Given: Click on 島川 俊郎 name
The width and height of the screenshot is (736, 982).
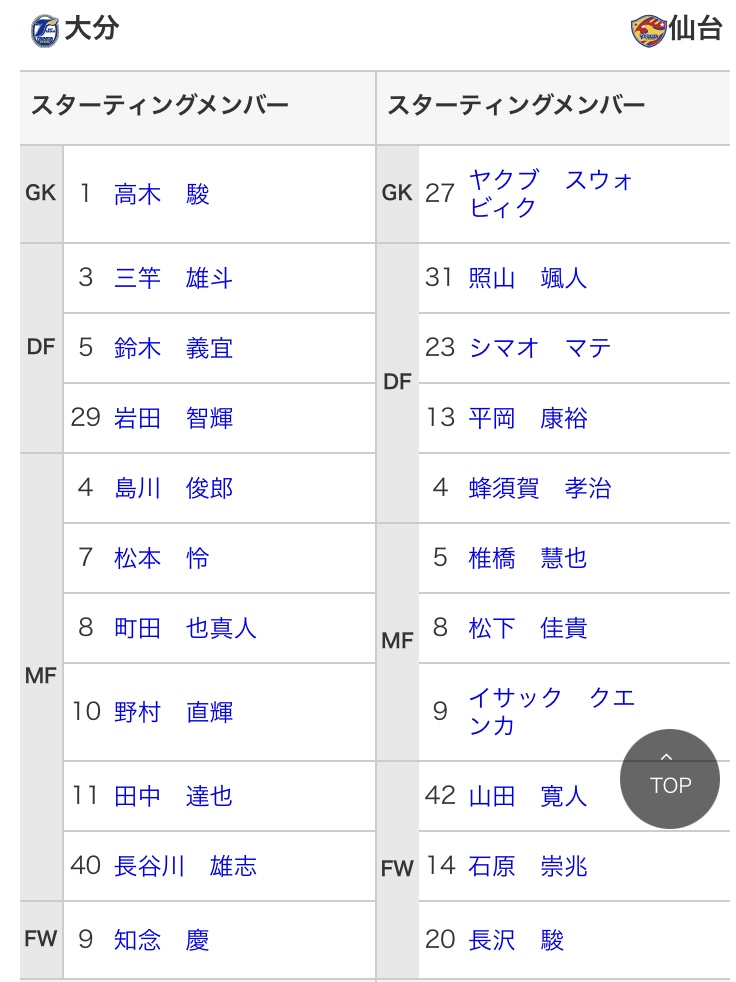Looking at the screenshot, I should pyautogui.click(x=173, y=488).
